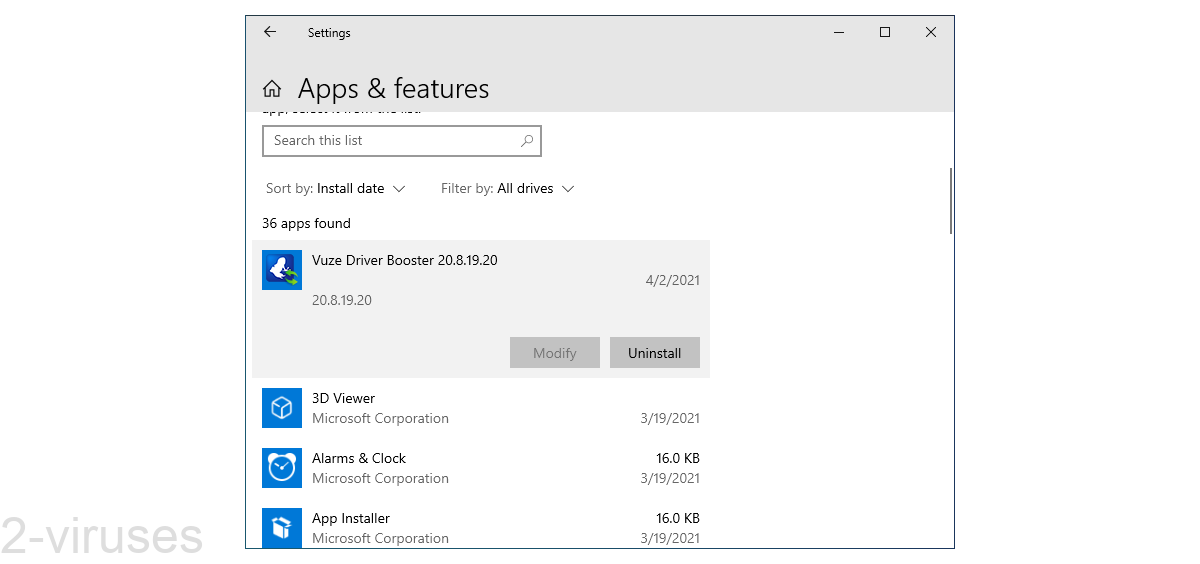The width and height of the screenshot is (1200, 564).
Task: Maximize the Settings window
Action: point(884,32)
